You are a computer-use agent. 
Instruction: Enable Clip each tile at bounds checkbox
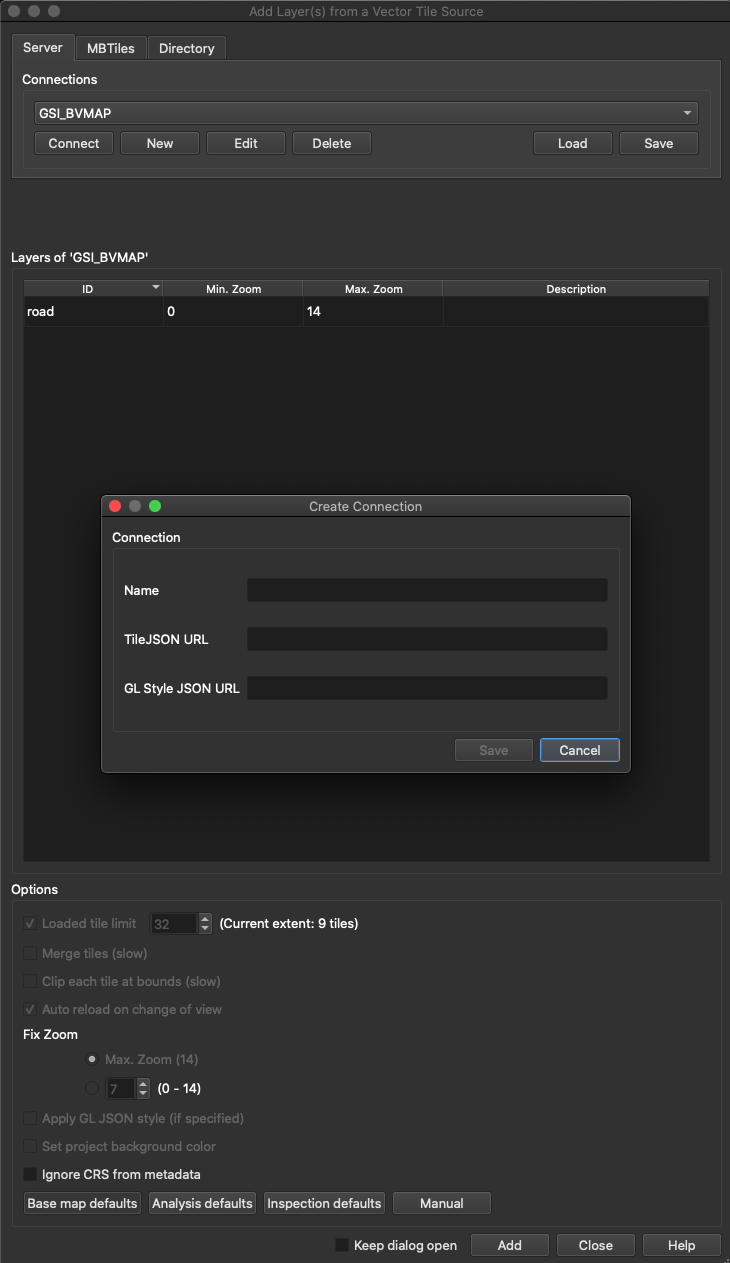[x=30, y=981]
